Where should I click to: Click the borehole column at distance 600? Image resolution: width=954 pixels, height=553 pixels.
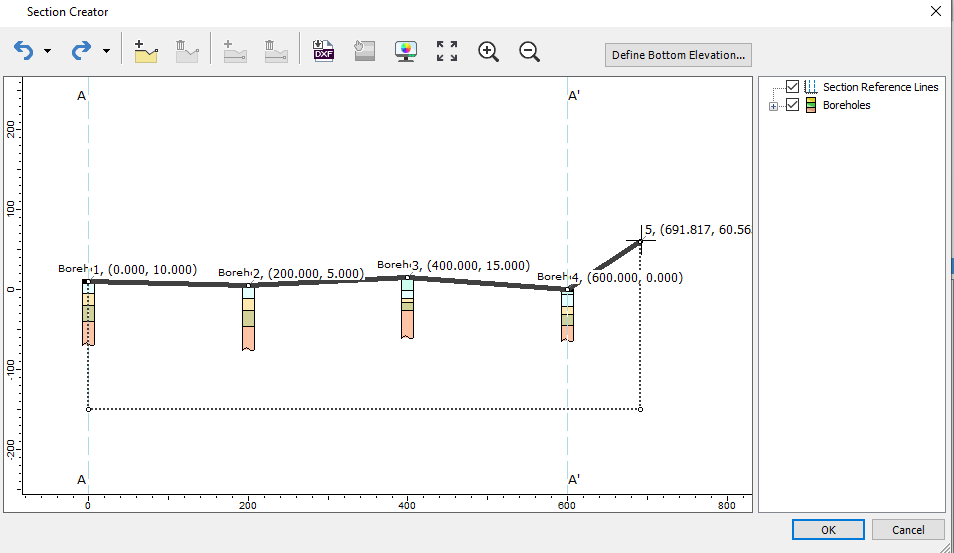coord(567,315)
